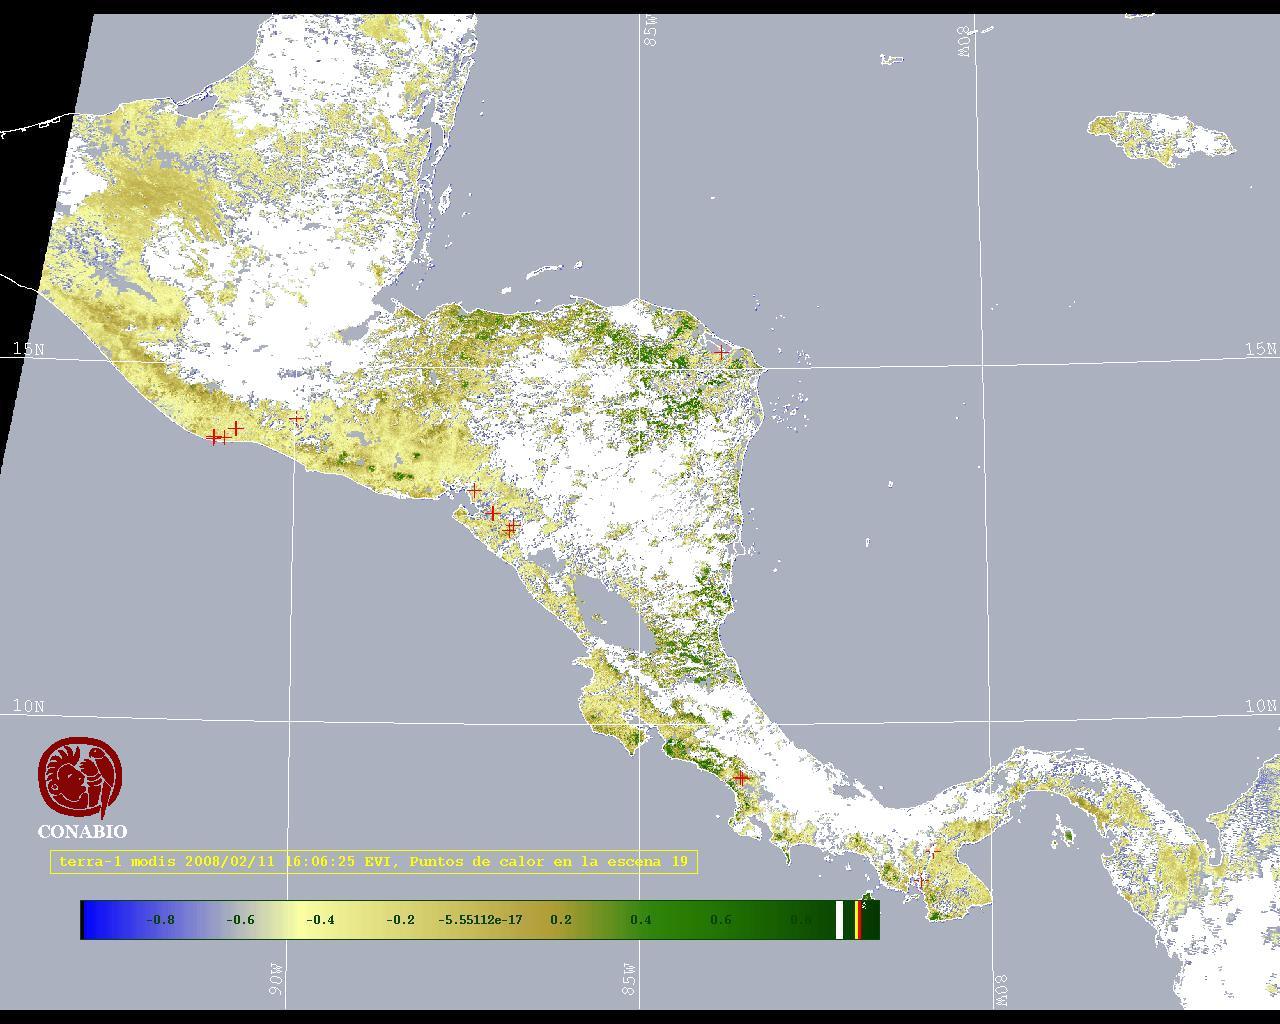
Task: Click the -0.8 label on the color scale
Action: click(x=160, y=920)
